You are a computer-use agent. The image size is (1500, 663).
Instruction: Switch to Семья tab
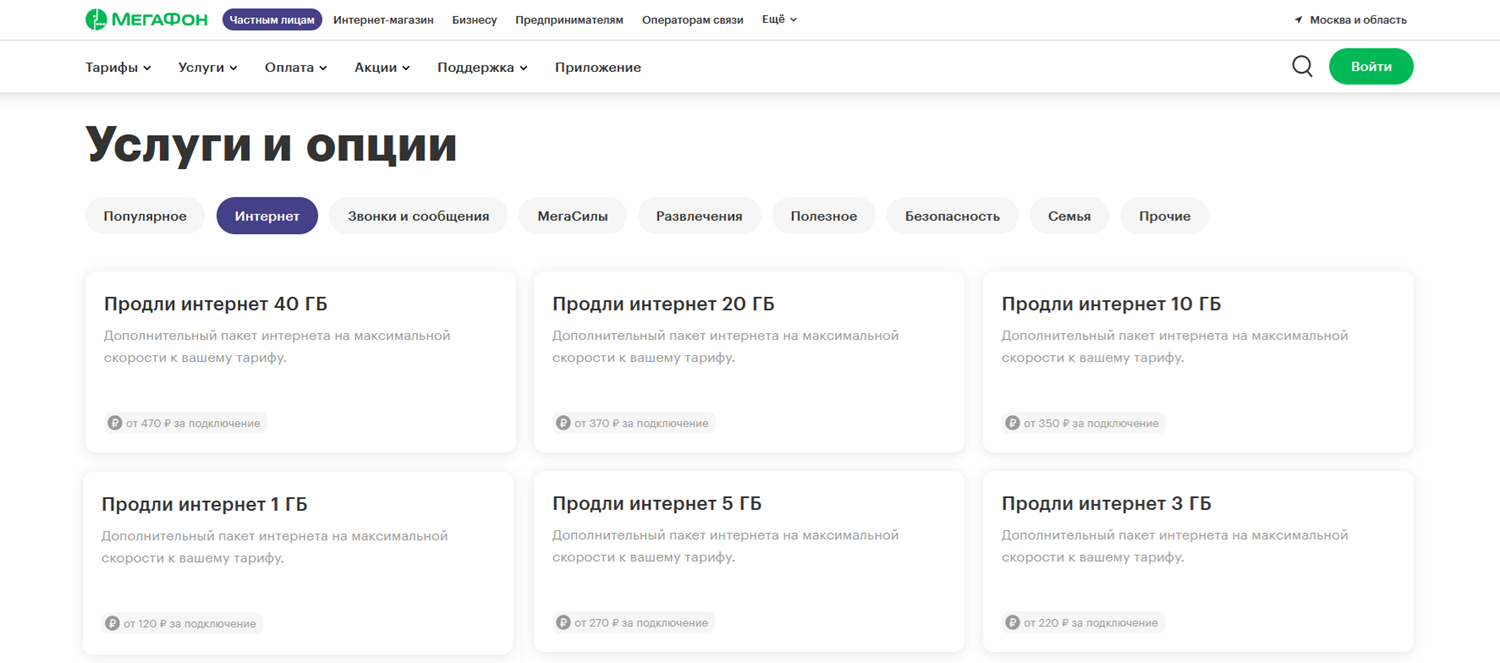coord(1069,216)
